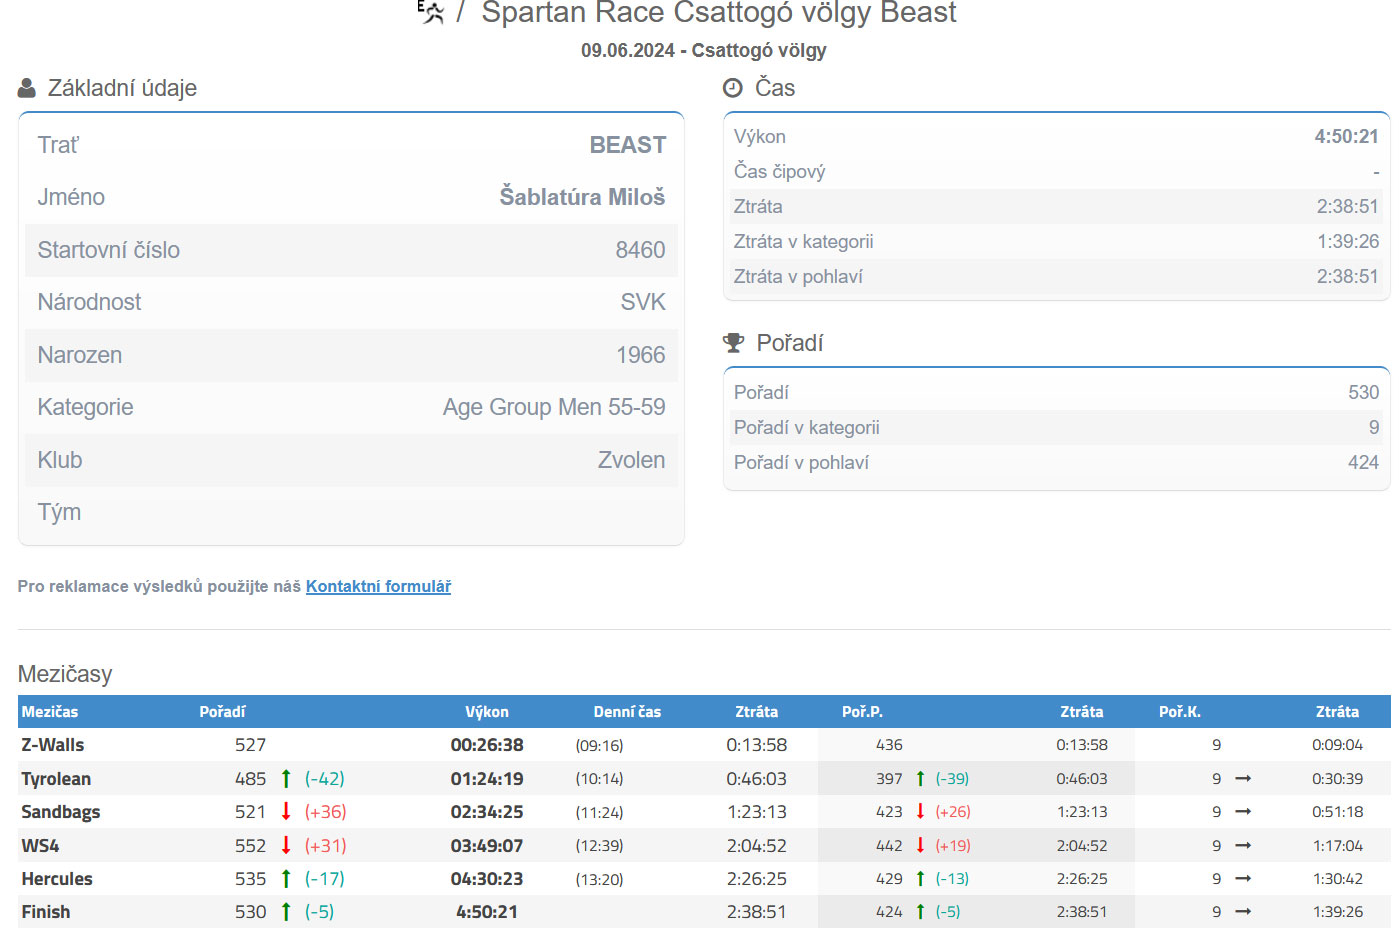Click green up arrow next to Finish rank 530
Image resolution: width=1399 pixels, height=933 pixels.
pos(286,911)
